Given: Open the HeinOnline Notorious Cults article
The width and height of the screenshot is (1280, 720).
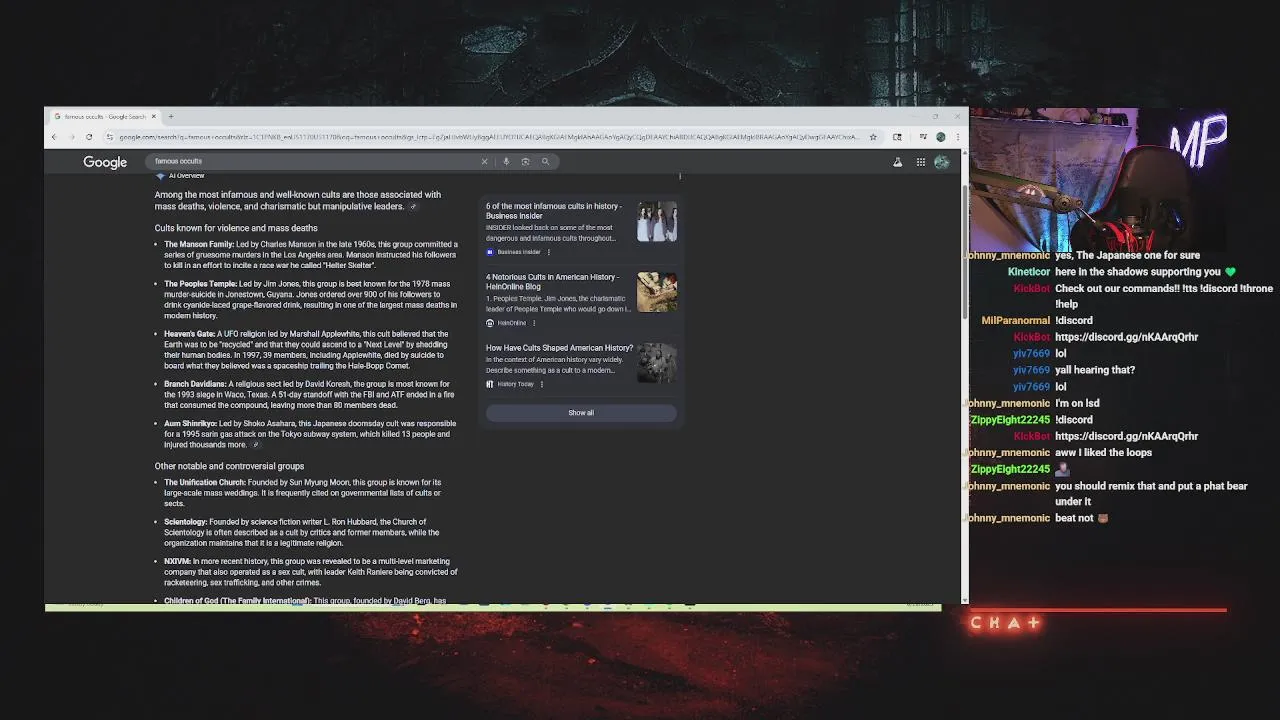Looking at the screenshot, I should pyautogui.click(x=552, y=282).
